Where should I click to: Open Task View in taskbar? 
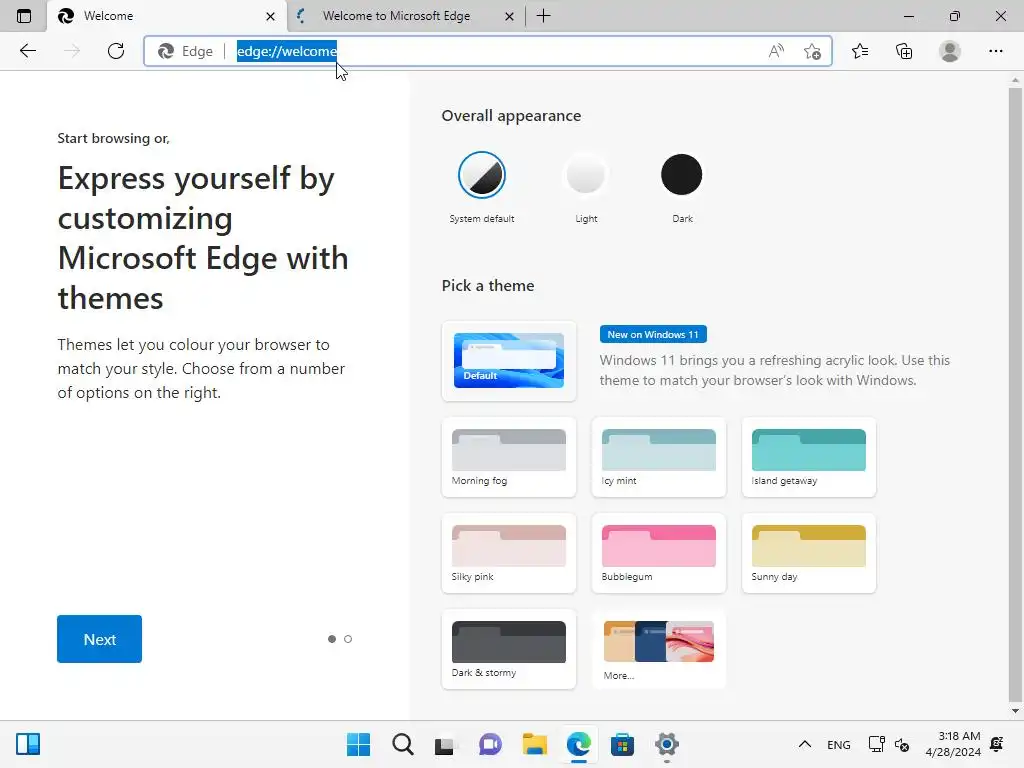coord(444,745)
